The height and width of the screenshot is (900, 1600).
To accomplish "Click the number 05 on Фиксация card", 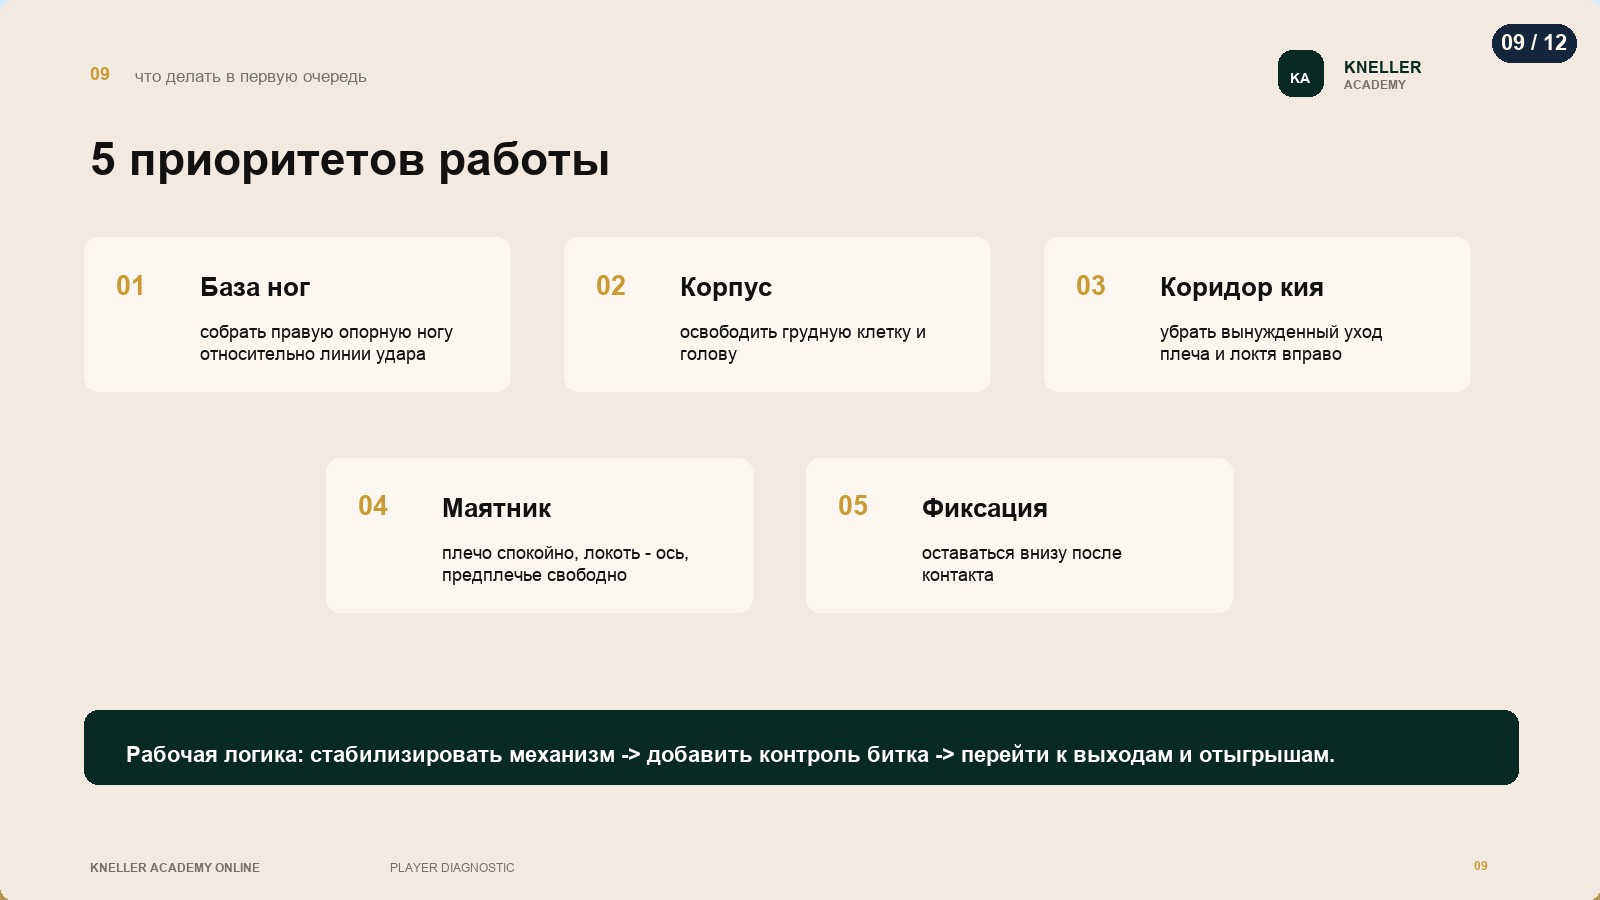I will coord(853,506).
